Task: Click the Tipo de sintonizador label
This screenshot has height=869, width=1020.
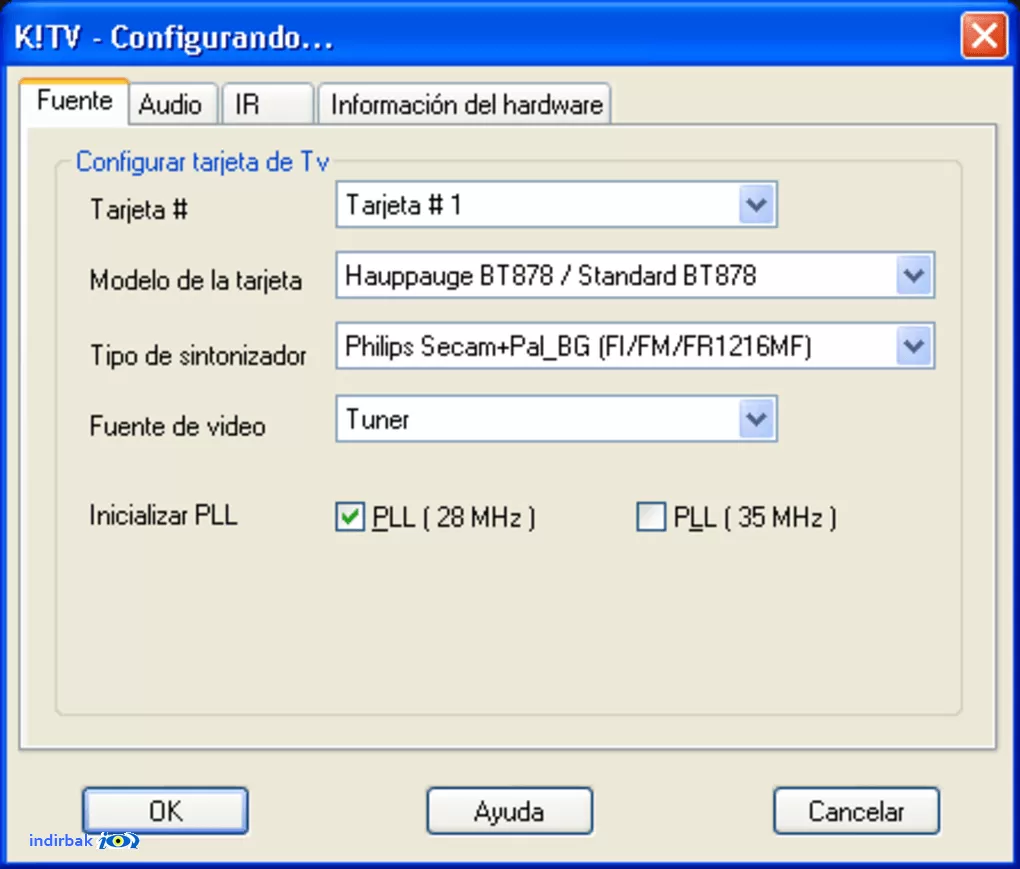Action: tap(198, 355)
